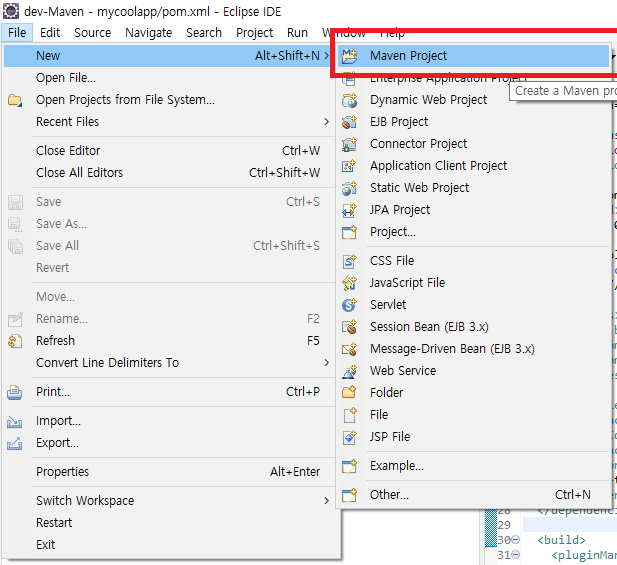
Task: Click the Alt+Enter shortcut text beside Properties
Action: click(x=295, y=472)
